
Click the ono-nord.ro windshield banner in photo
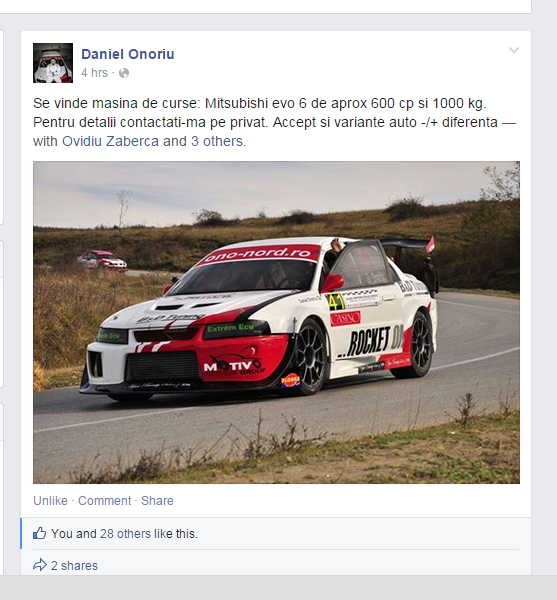[258, 254]
